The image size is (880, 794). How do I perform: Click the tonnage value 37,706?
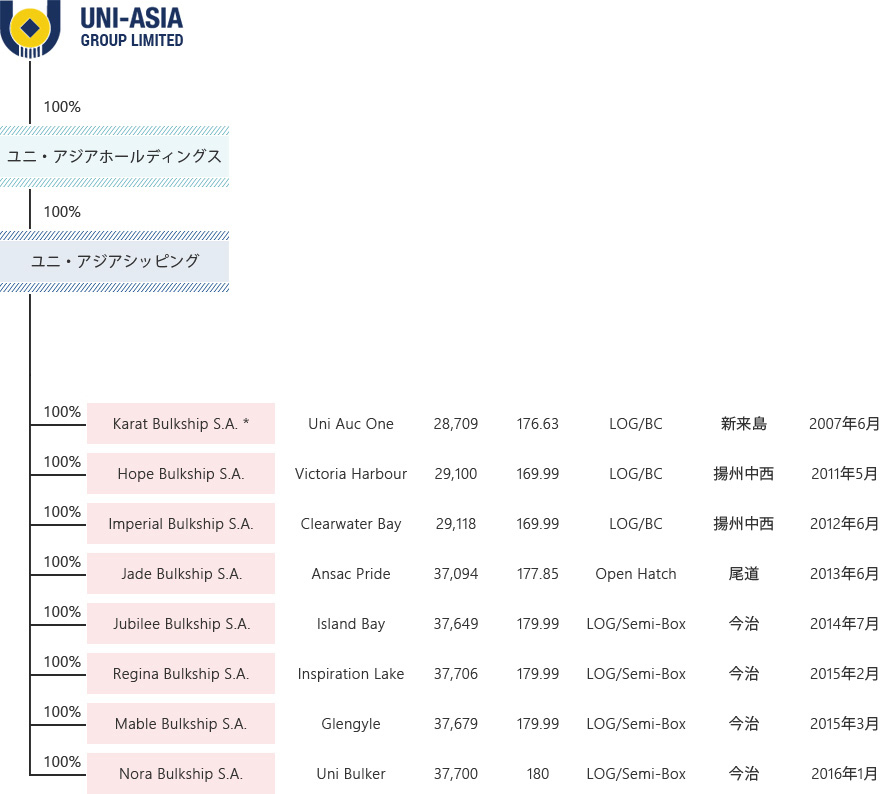456,673
